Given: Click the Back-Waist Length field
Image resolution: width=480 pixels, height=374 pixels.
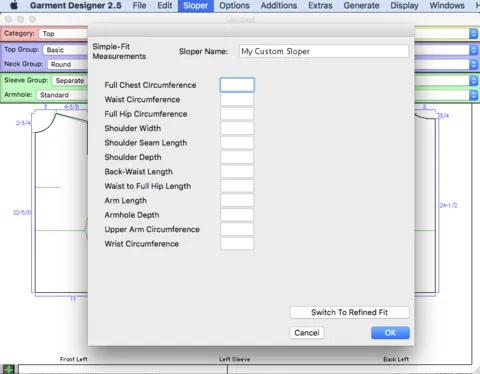Looking at the screenshot, I should [237, 172].
